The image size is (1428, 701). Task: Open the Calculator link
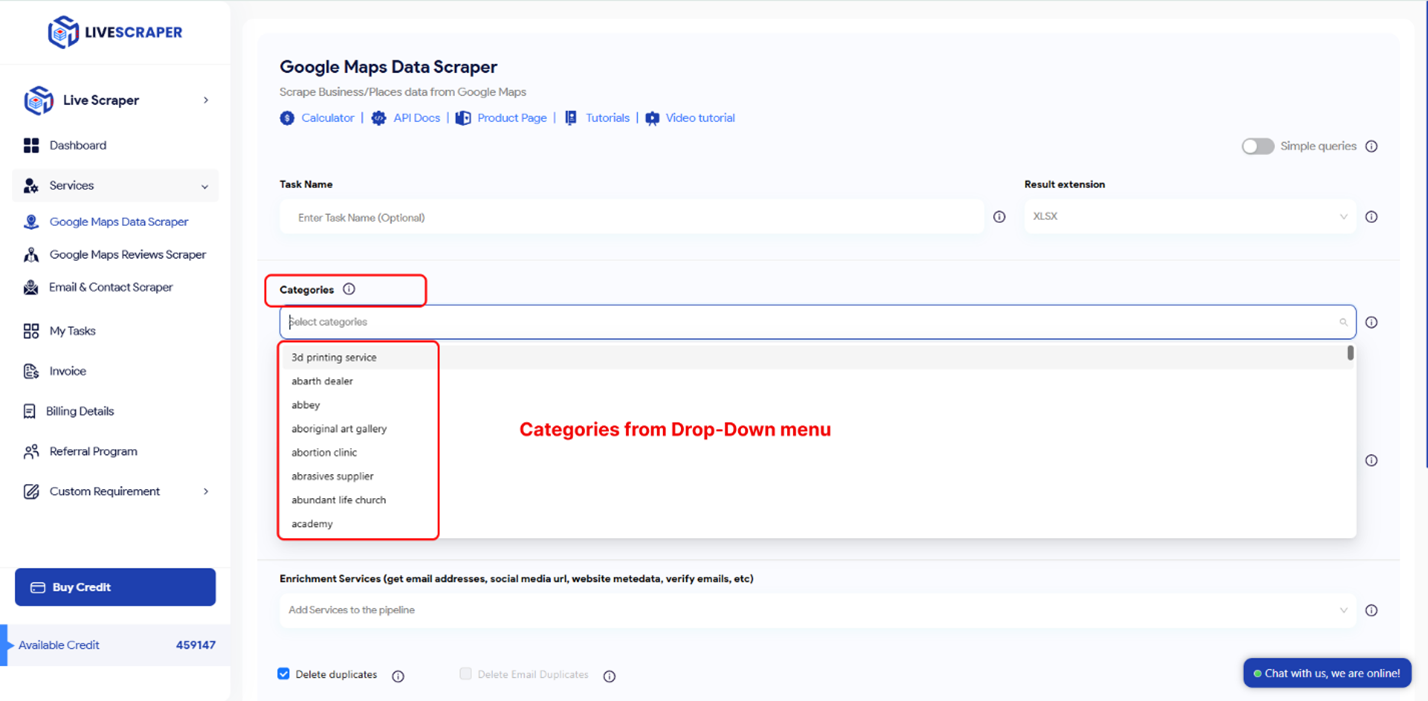tap(328, 118)
